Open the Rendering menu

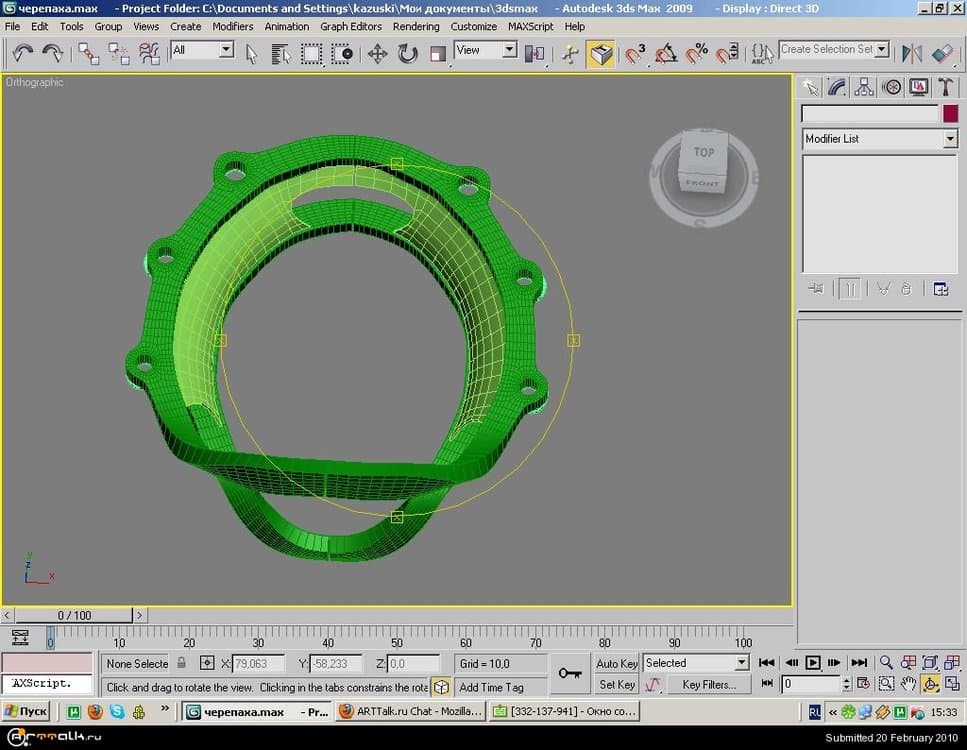[416, 27]
